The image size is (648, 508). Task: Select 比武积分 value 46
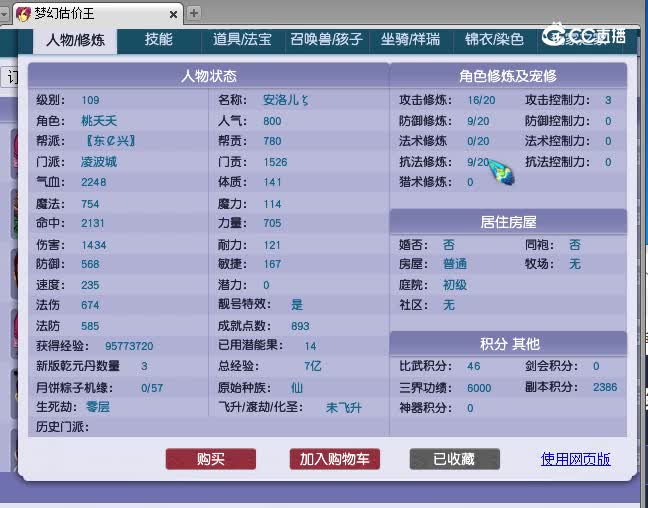[x=474, y=366]
